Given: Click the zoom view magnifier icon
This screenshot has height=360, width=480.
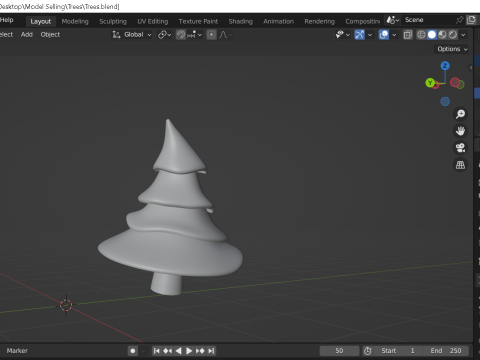Looking at the screenshot, I should coord(460,114).
